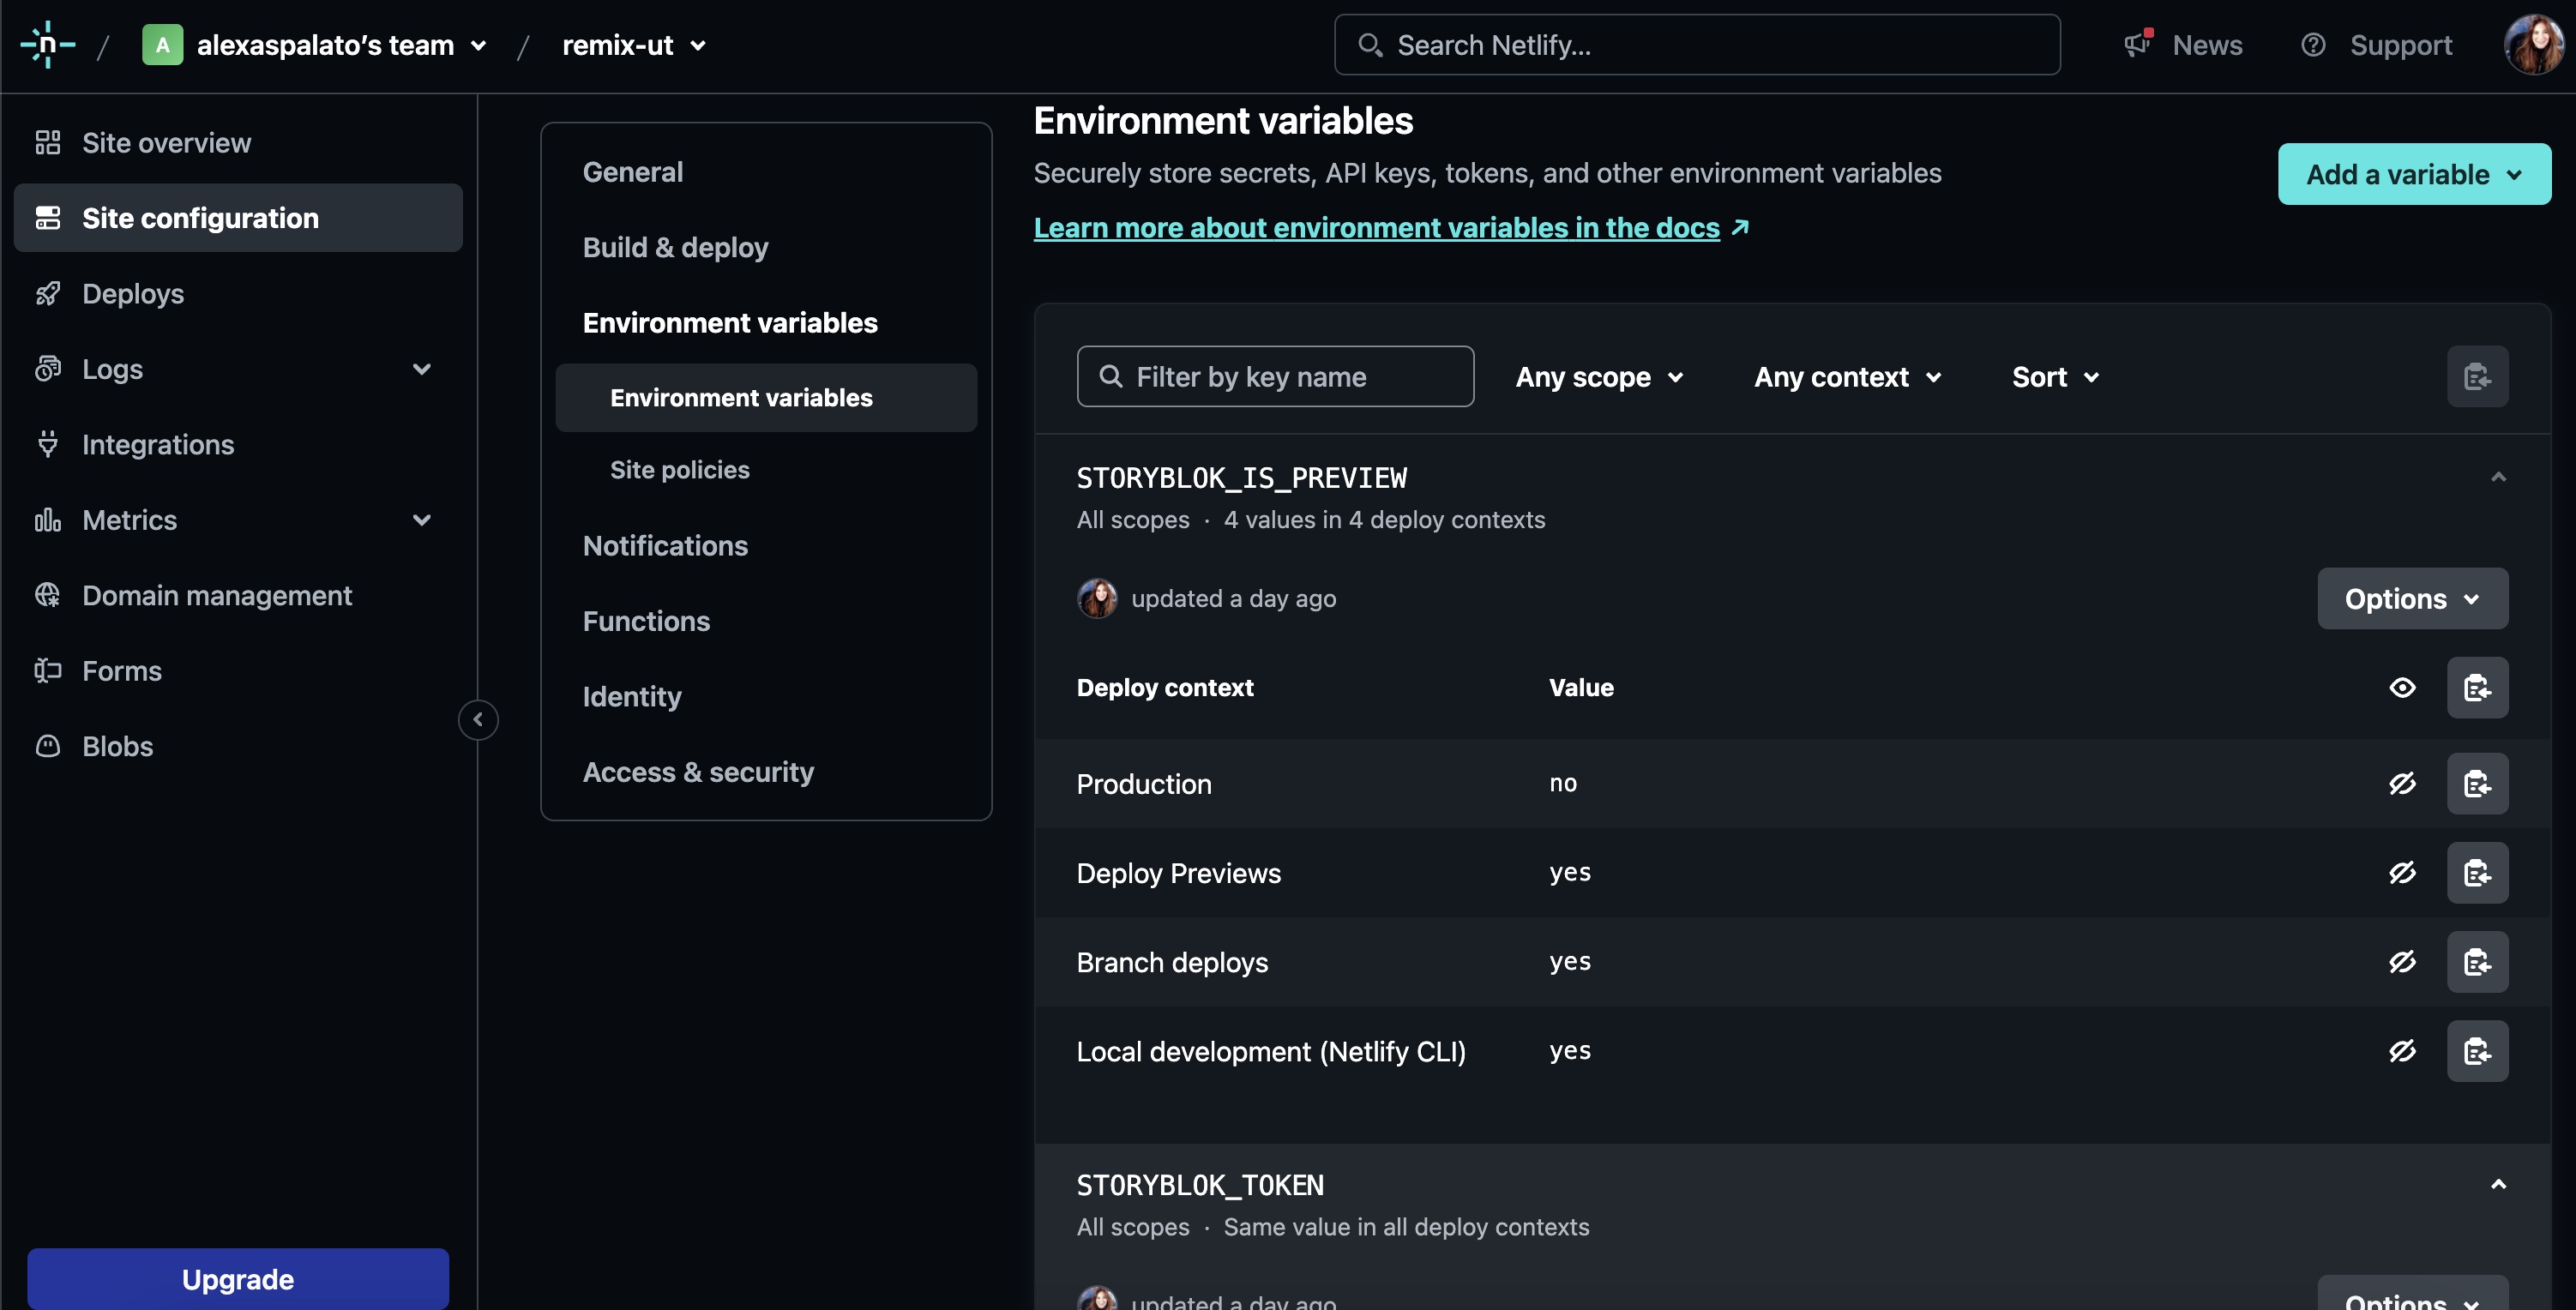Open Options for STORYBLOK_IS_PREVIEW
The width and height of the screenshot is (2576, 1310).
click(x=2412, y=599)
